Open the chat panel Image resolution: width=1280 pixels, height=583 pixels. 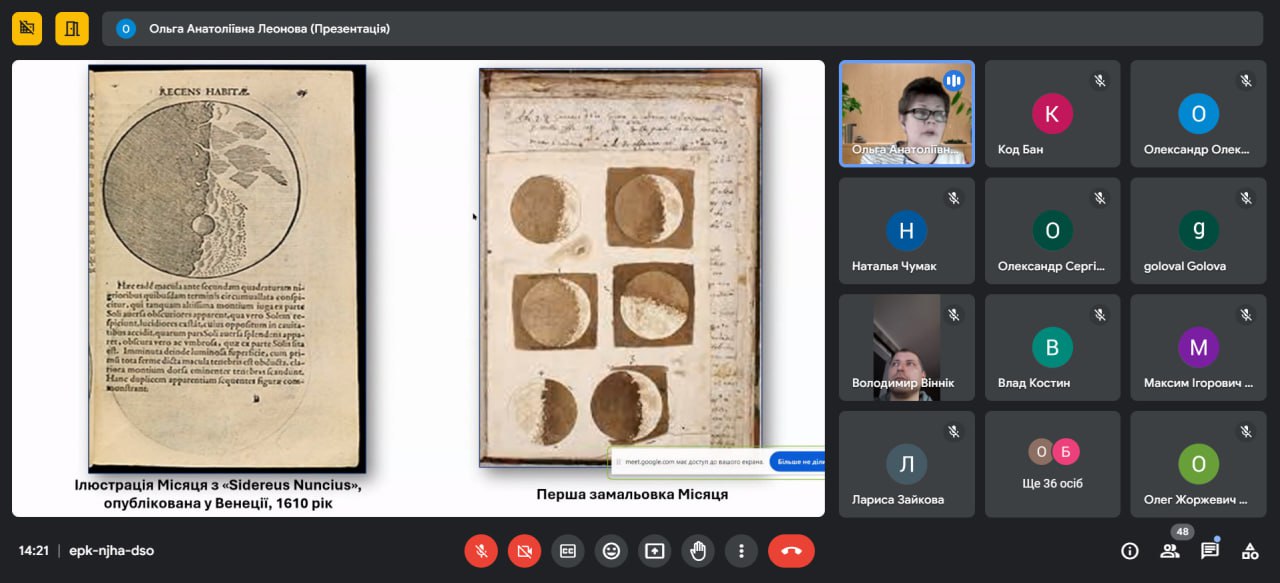[1210, 550]
